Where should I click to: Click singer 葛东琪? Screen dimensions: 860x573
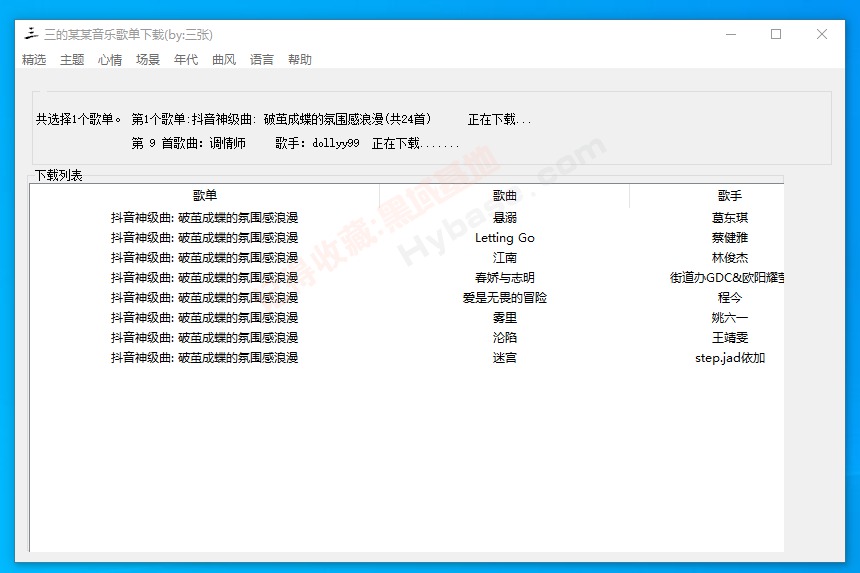729,218
